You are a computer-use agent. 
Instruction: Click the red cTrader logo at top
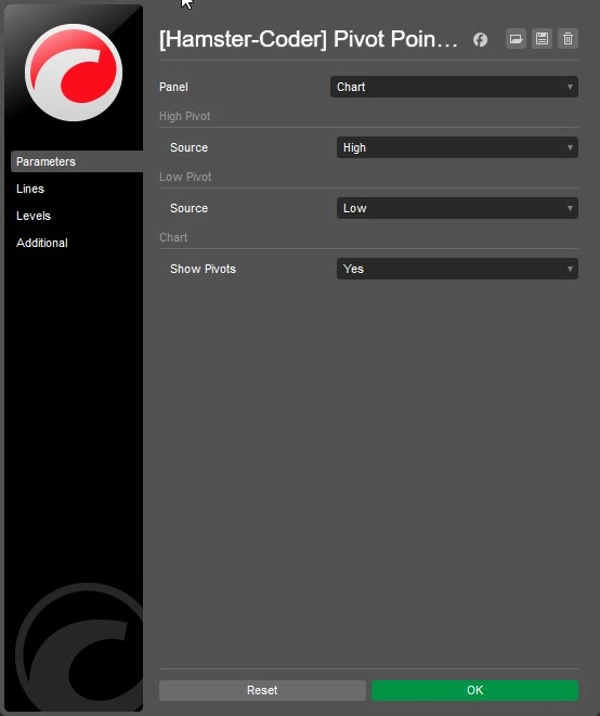click(x=73, y=72)
